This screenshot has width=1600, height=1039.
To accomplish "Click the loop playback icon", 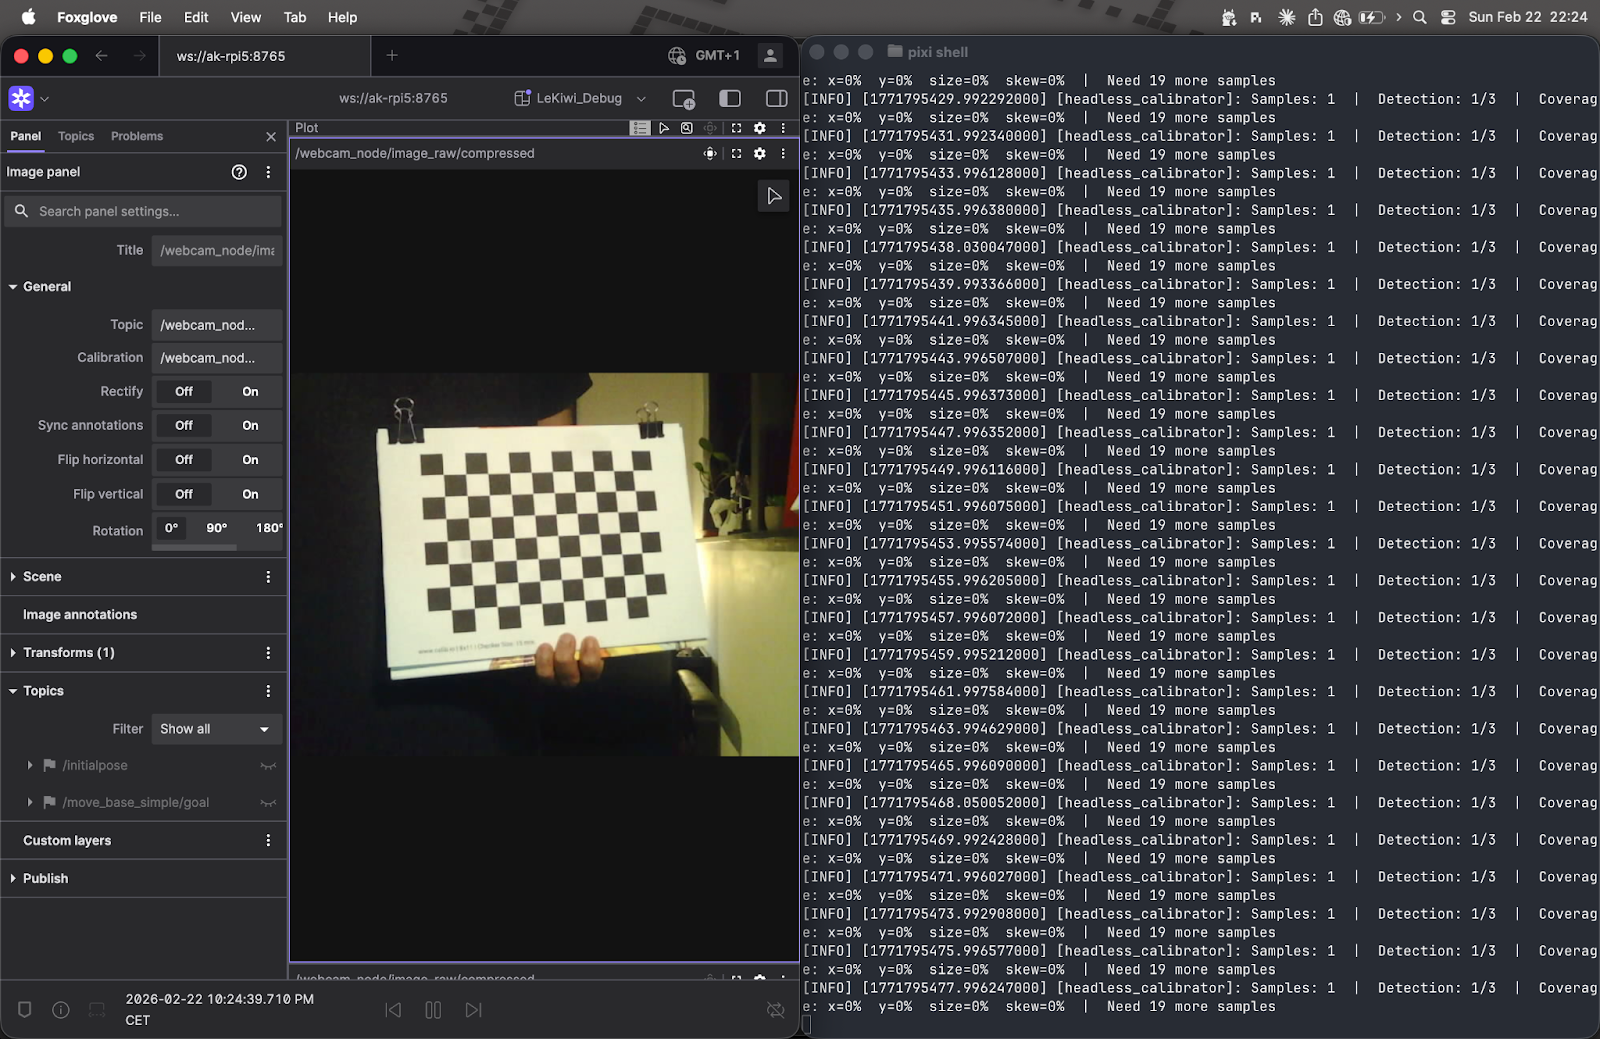I will (x=775, y=1010).
